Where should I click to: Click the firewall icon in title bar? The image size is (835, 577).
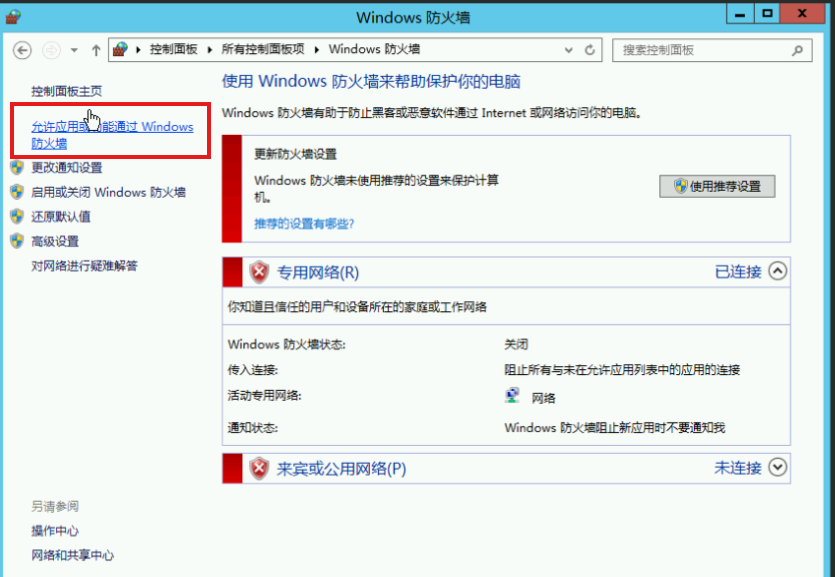coord(13,16)
